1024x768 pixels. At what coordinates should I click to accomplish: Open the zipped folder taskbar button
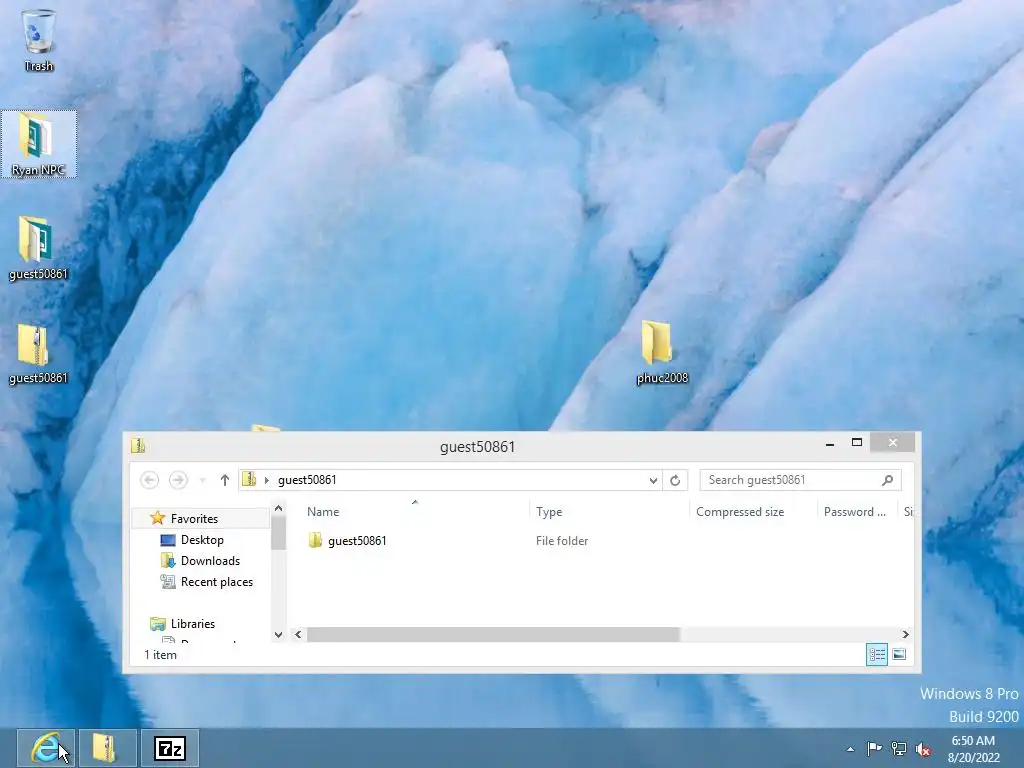click(106, 748)
